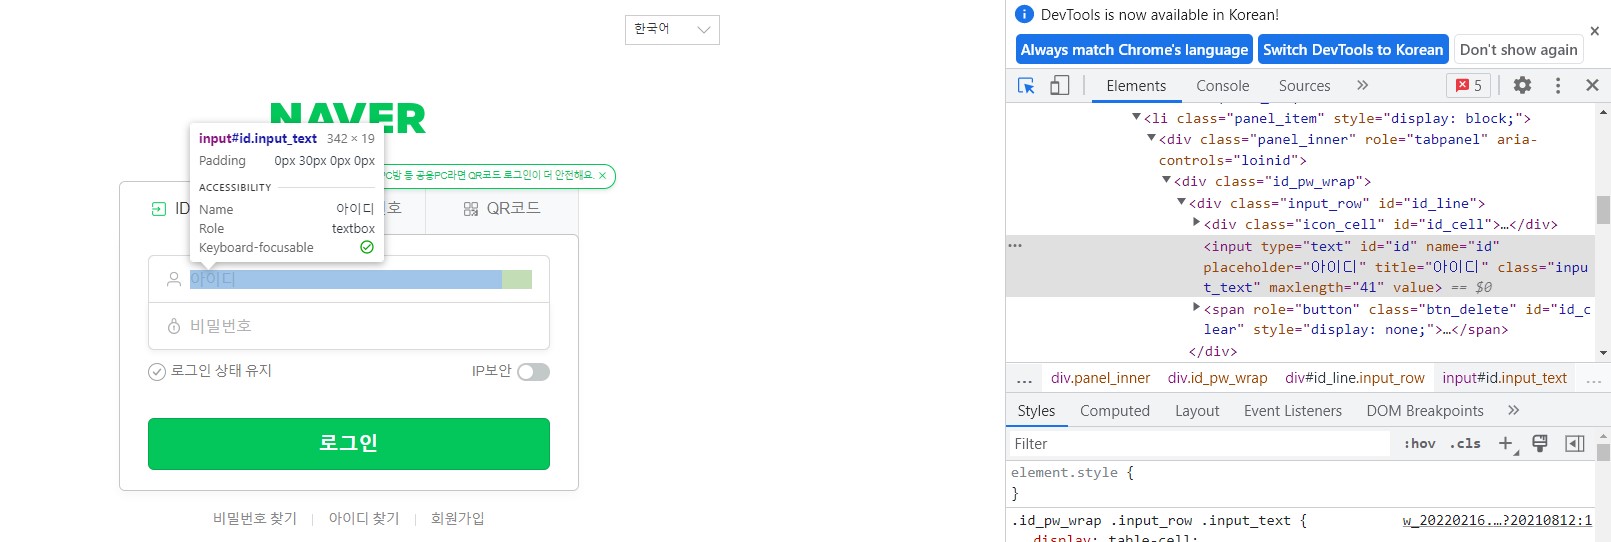This screenshot has height=542, width=1611.
Task: Switch to the QR코드 login tab
Action: 502,209
